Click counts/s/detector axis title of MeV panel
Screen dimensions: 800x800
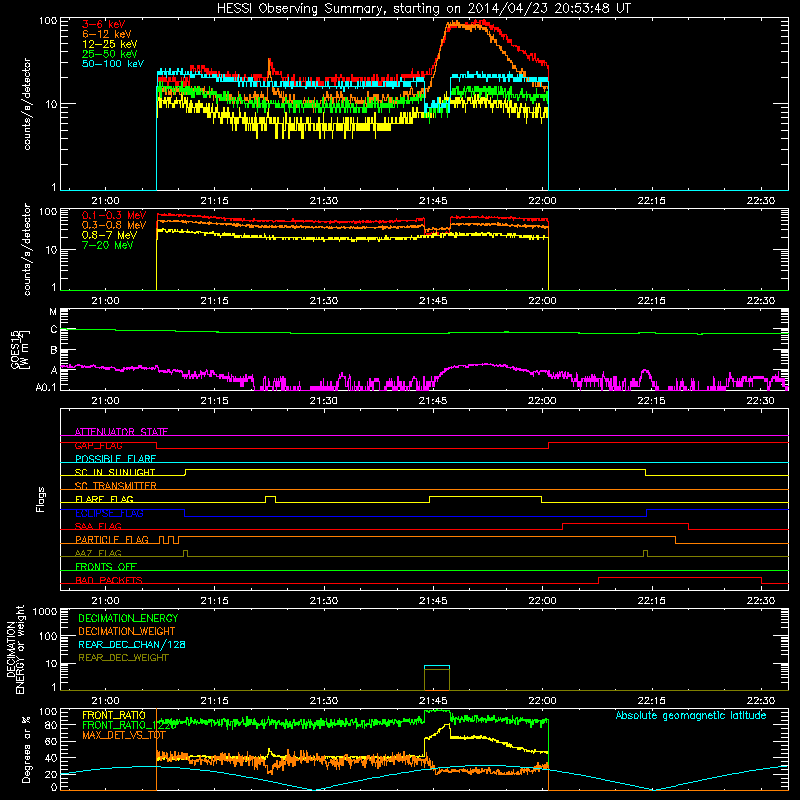[x=27, y=249]
